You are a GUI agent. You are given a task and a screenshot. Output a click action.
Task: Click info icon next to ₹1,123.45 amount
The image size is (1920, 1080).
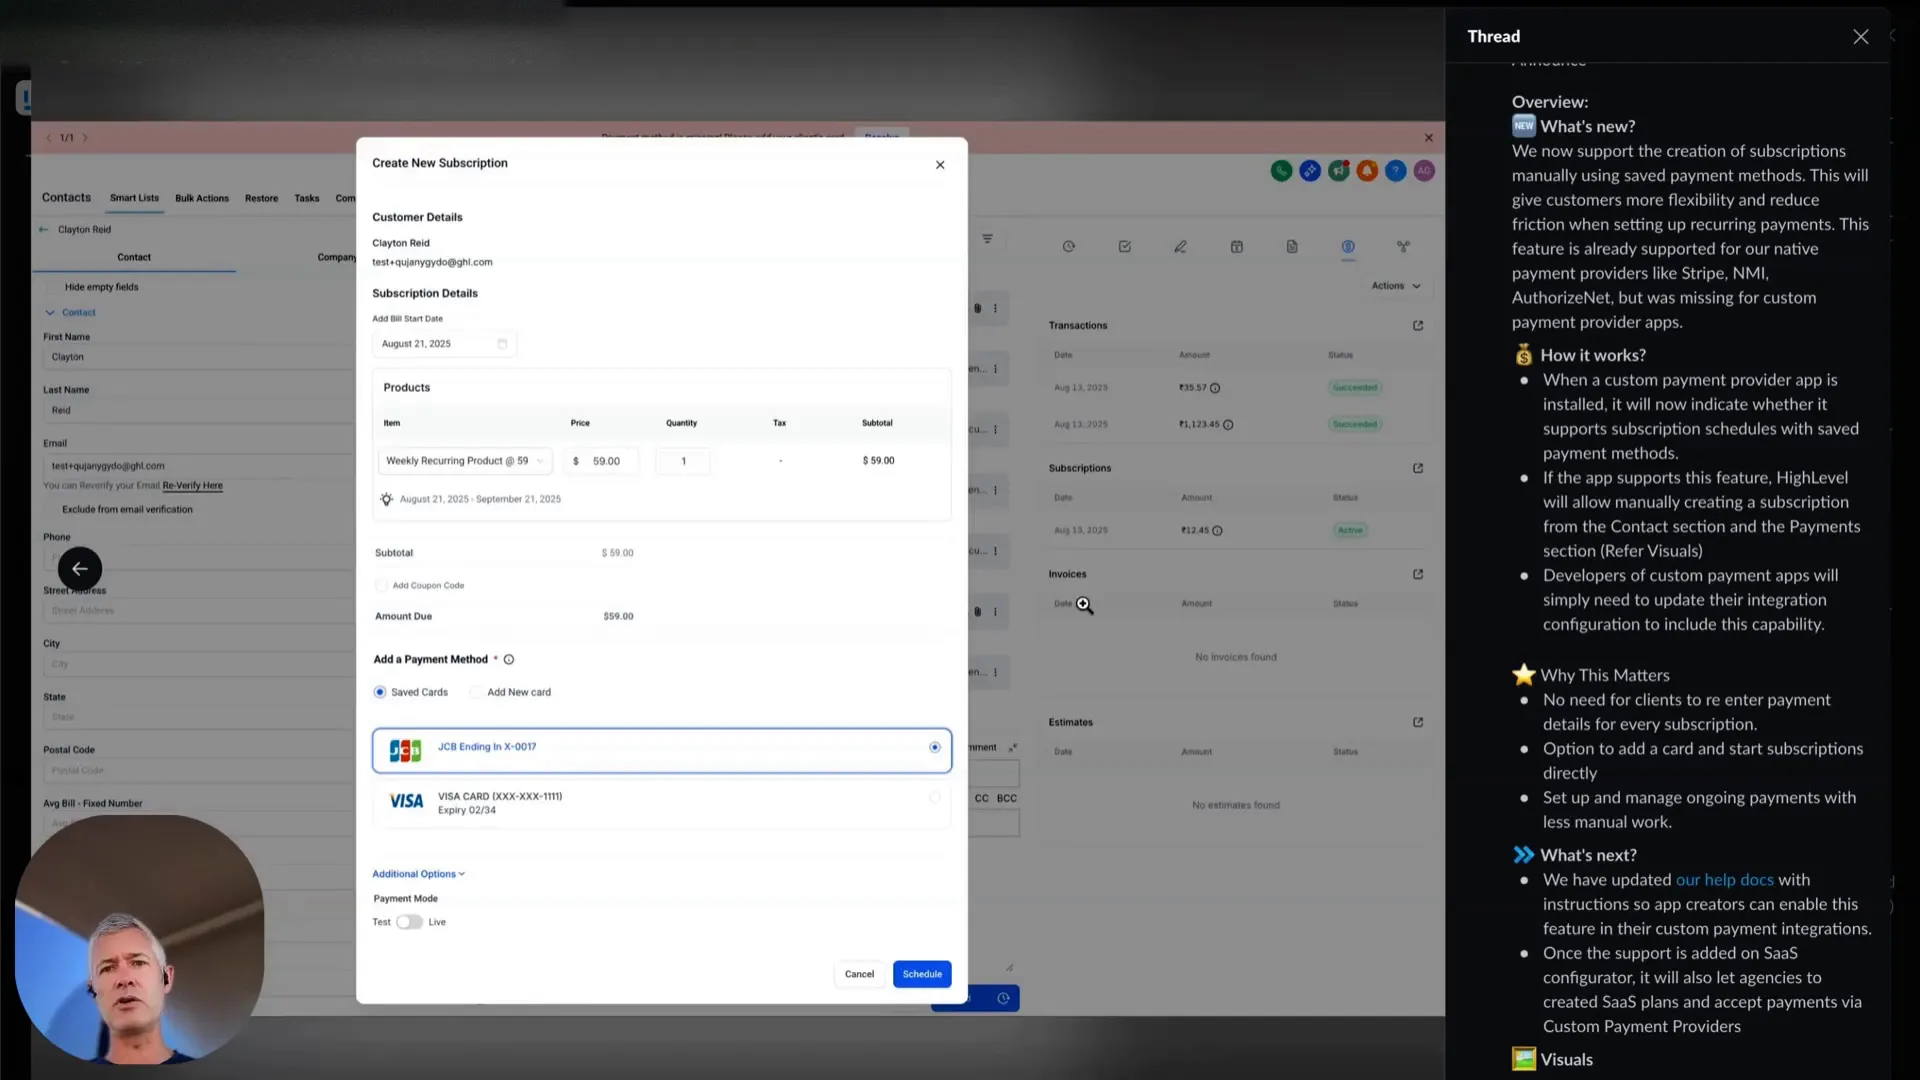[x=1228, y=425]
